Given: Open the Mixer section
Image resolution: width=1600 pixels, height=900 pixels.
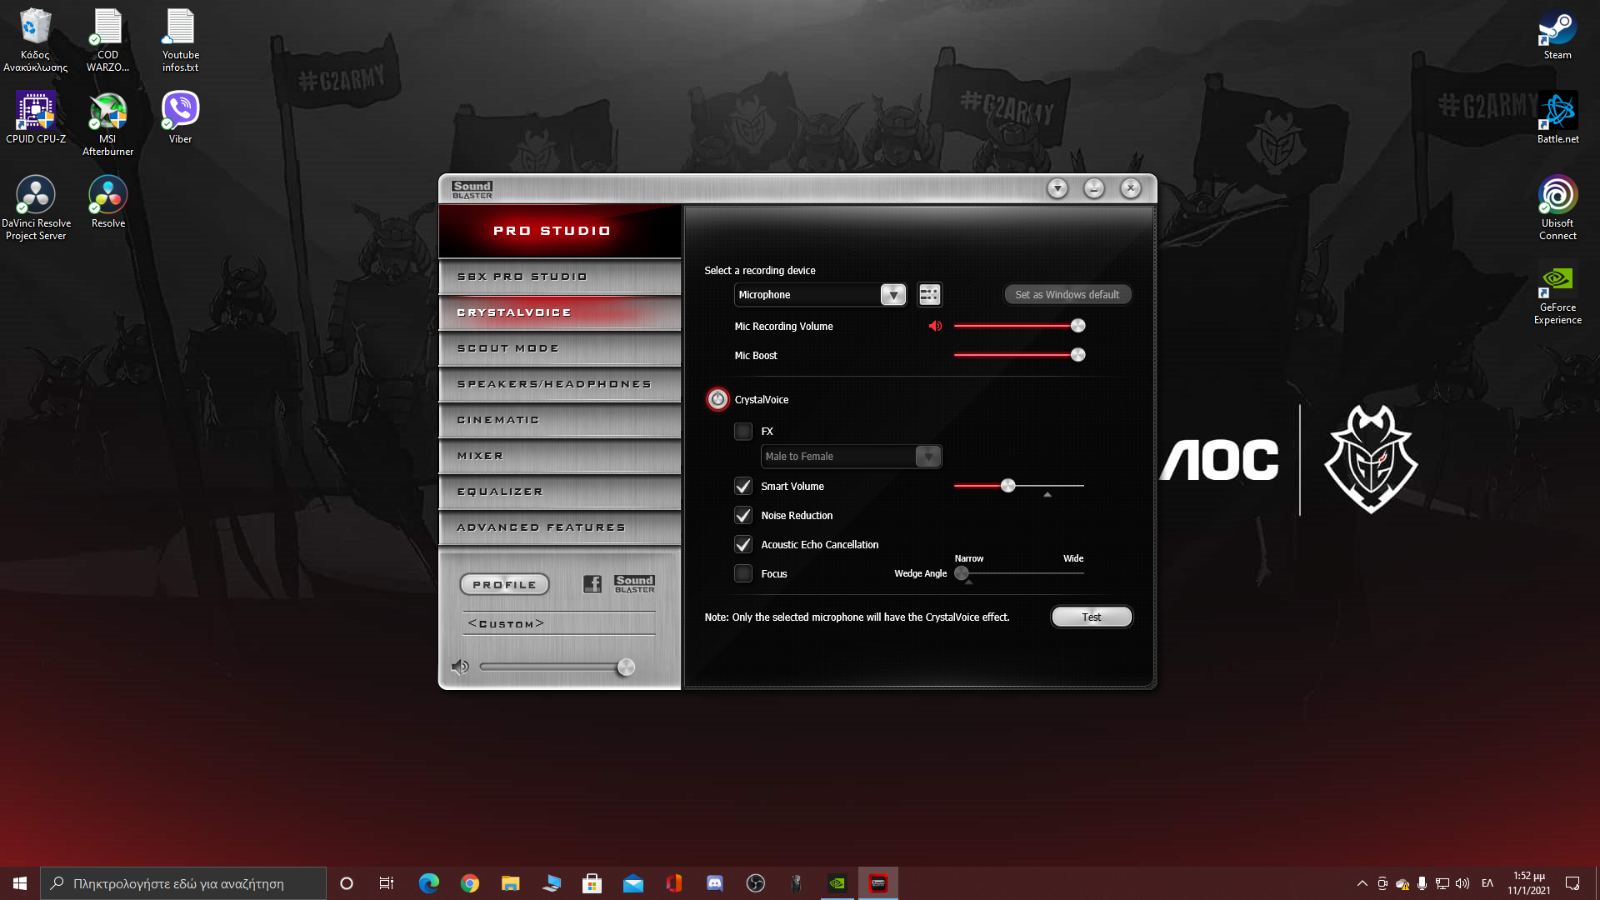Looking at the screenshot, I should 560,456.
